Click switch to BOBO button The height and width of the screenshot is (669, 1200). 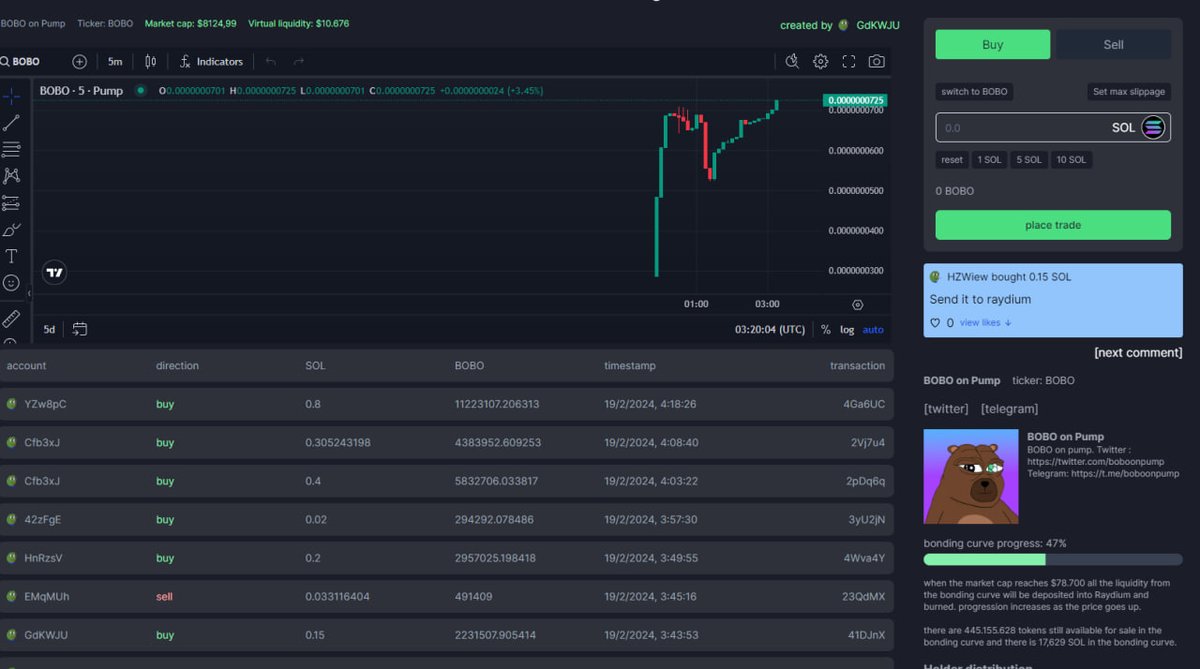tap(974, 91)
